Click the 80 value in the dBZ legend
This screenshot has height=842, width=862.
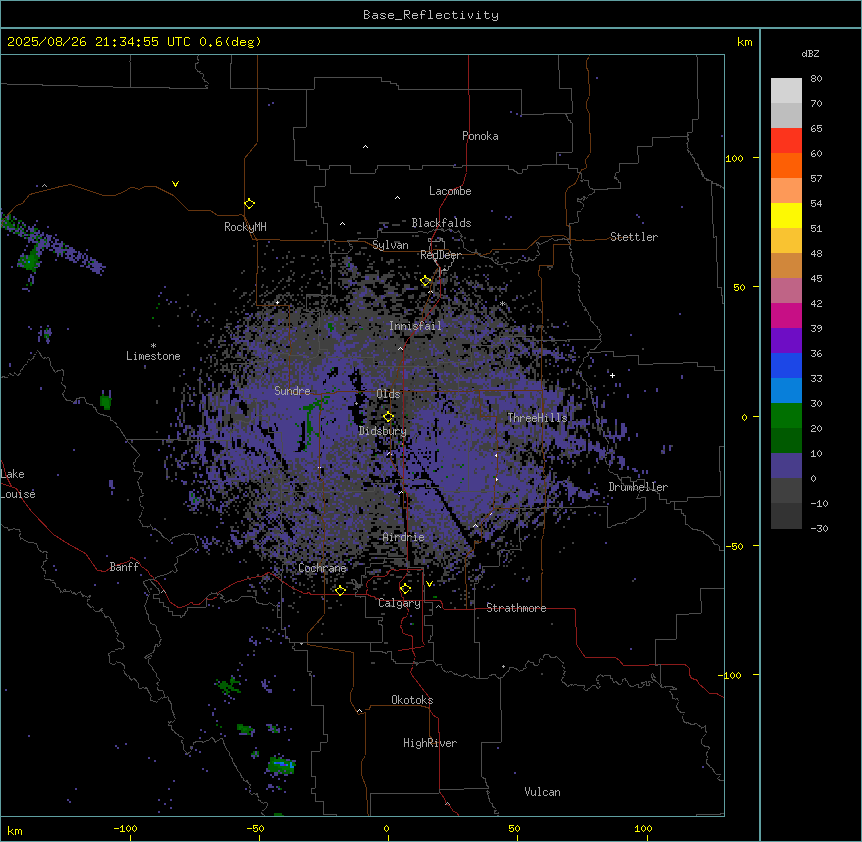pos(816,79)
